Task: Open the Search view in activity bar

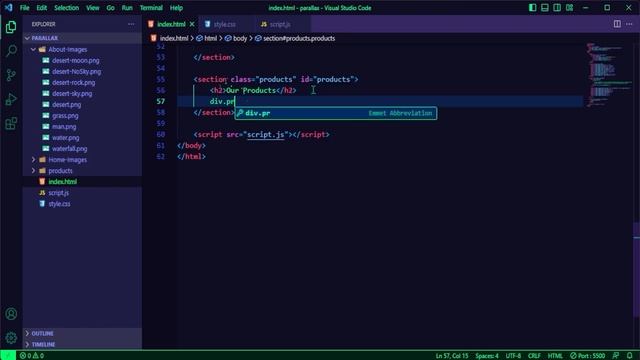Action: click(x=11, y=51)
